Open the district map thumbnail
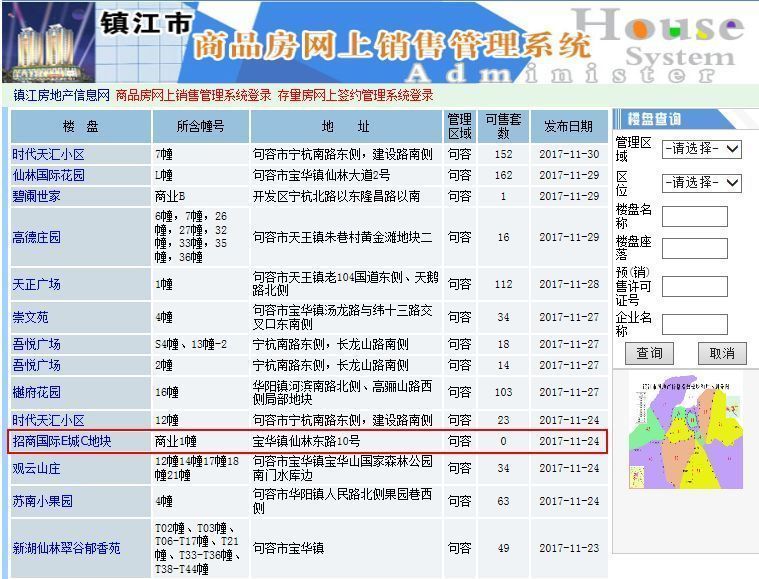 [685, 432]
